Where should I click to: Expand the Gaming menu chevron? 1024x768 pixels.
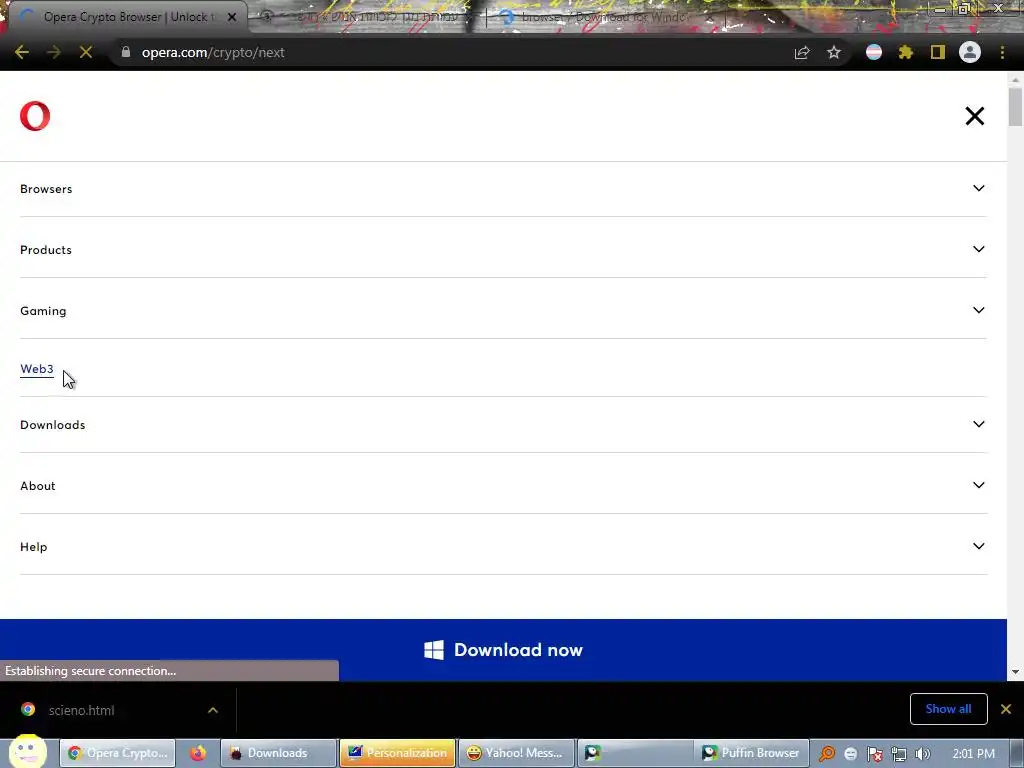[978, 310]
